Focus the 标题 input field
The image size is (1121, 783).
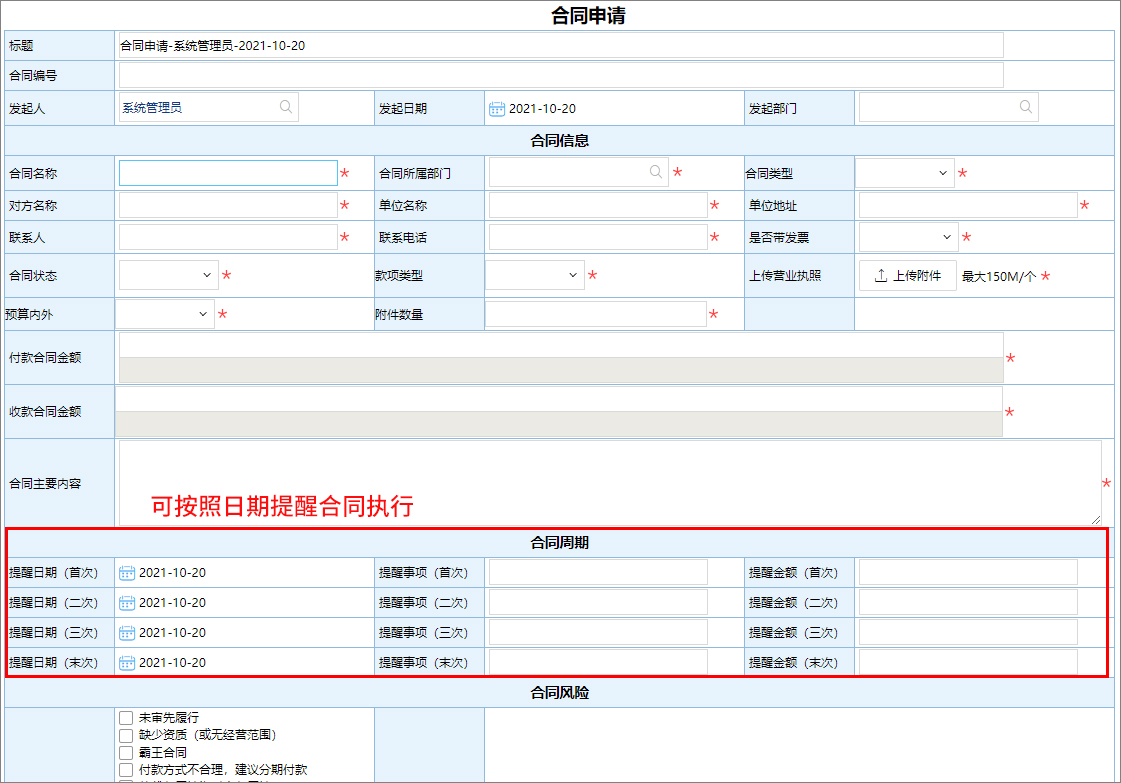561,45
